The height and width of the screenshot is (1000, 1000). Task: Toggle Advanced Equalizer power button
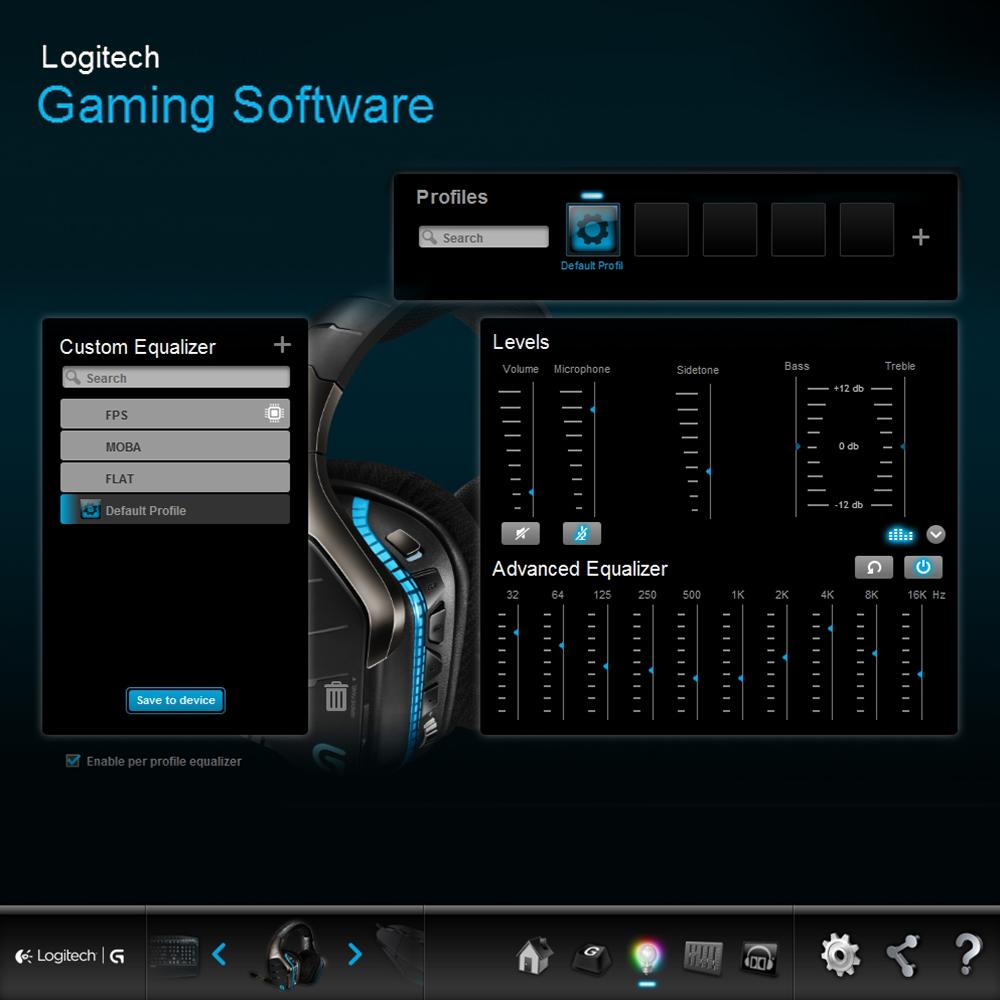click(923, 567)
